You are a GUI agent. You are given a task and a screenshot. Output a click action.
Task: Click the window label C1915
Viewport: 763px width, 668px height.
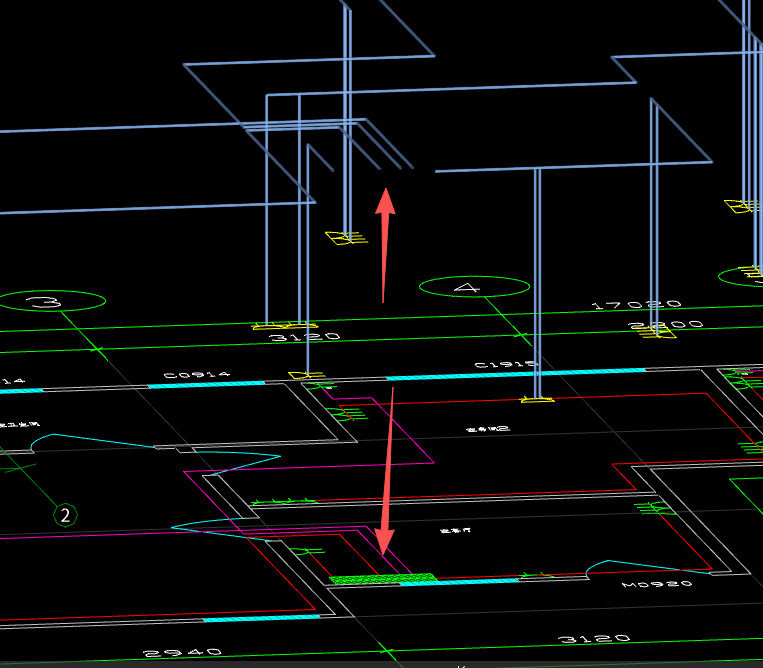tap(506, 364)
